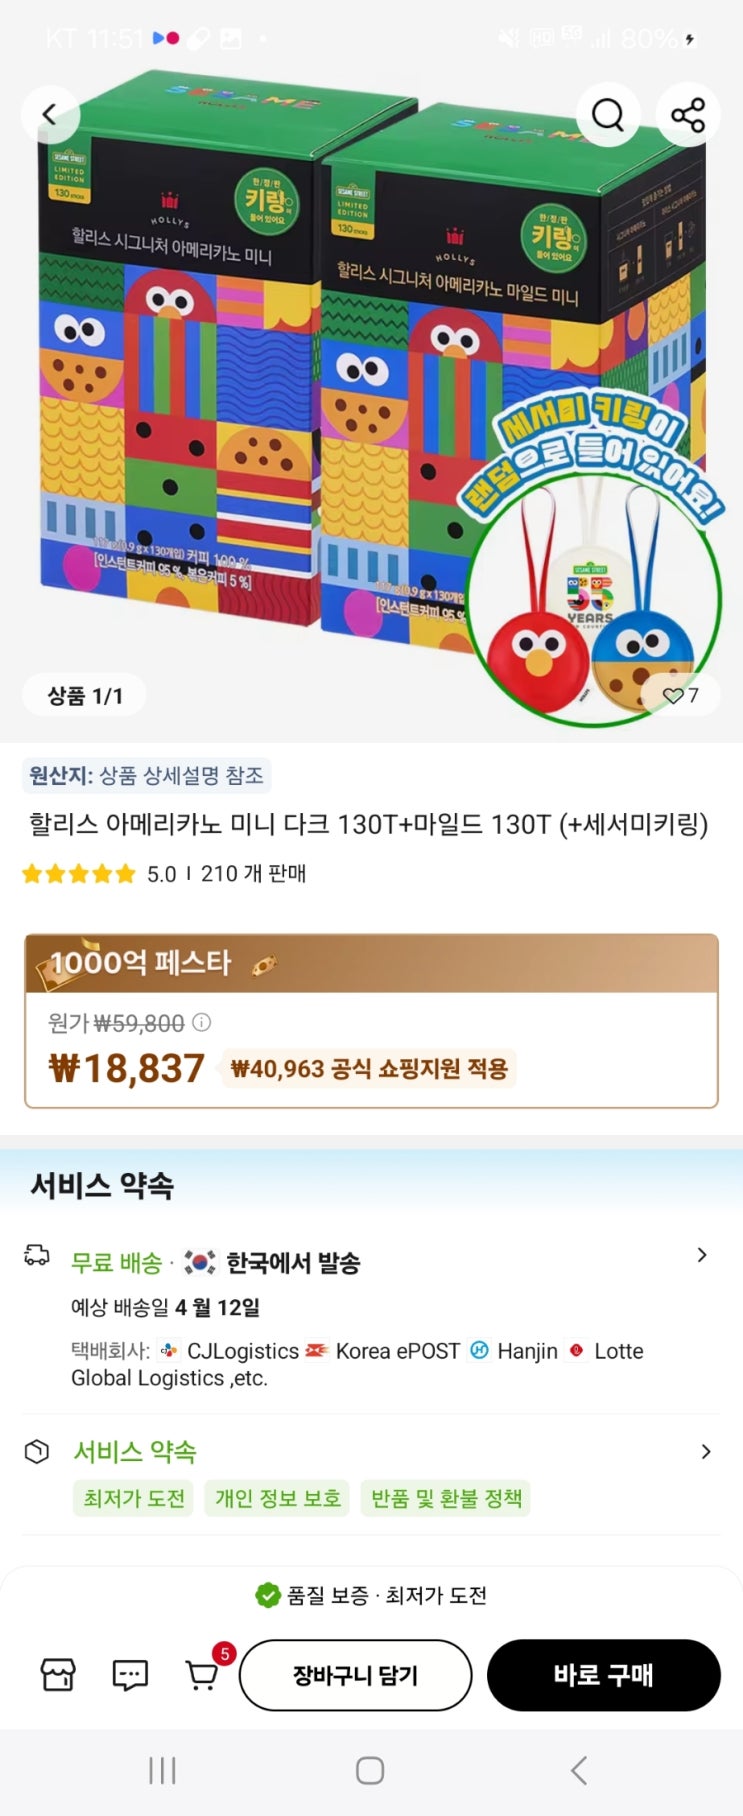743x1816 pixels.
Task: Select 개인 정보 보호 tag
Action: click(278, 1498)
